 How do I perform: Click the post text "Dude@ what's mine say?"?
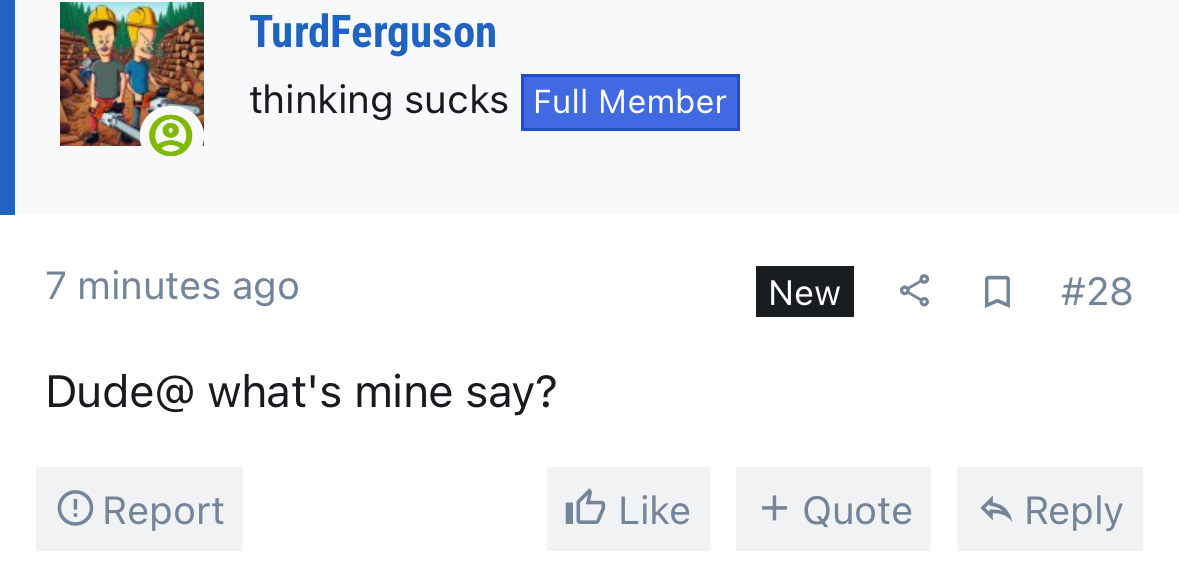tap(301, 393)
